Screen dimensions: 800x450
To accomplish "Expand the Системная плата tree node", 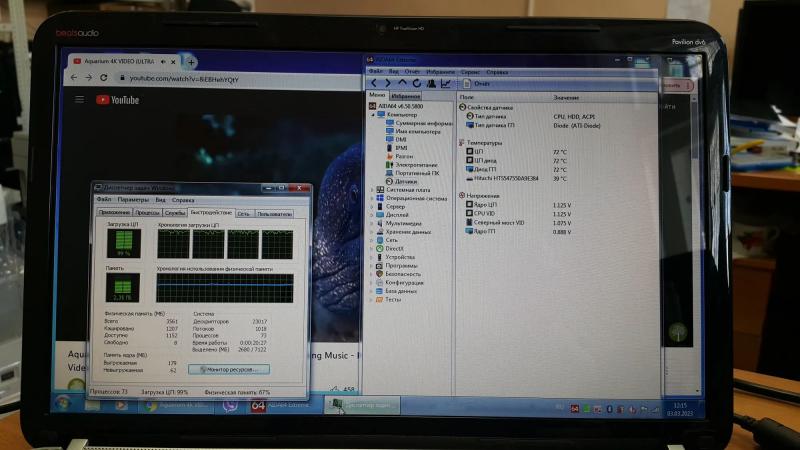I will point(372,190).
